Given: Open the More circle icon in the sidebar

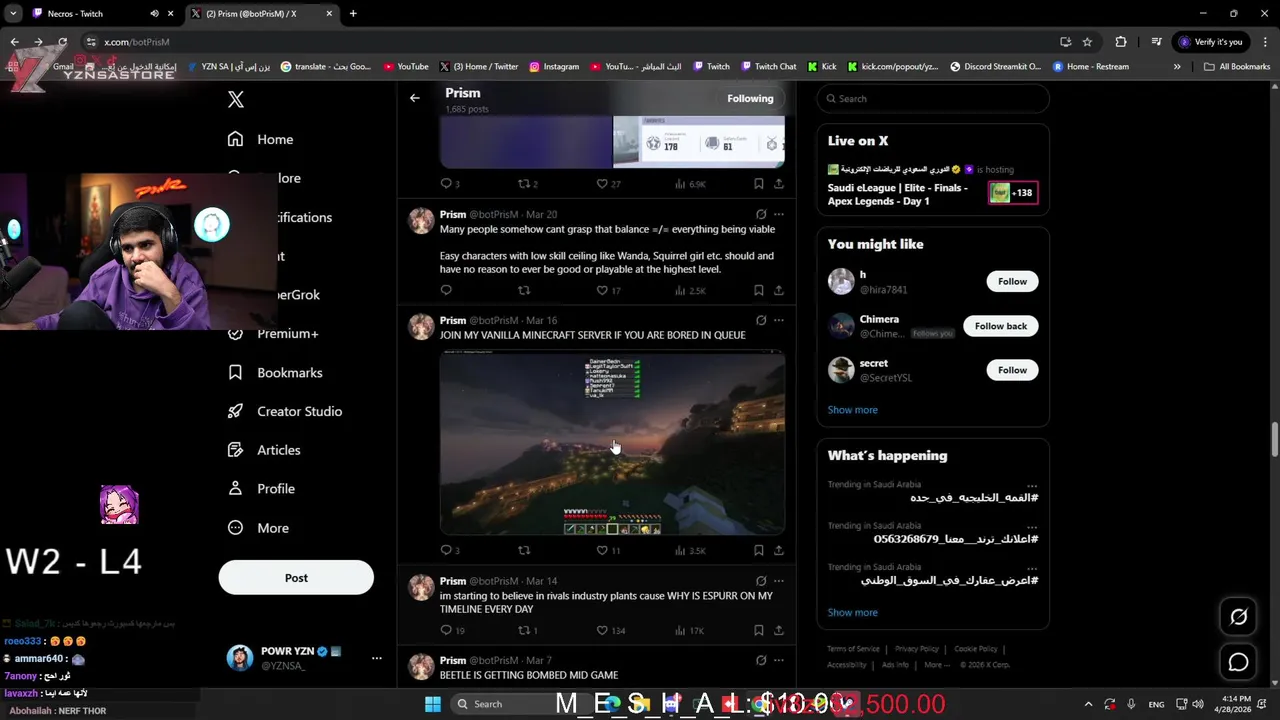Looking at the screenshot, I should pos(235,528).
